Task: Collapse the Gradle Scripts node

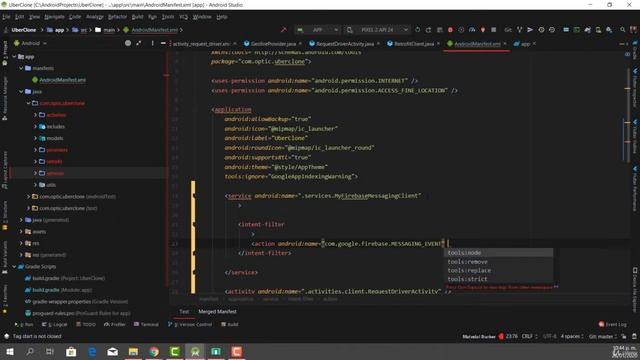Action: click(x=15, y=267)
